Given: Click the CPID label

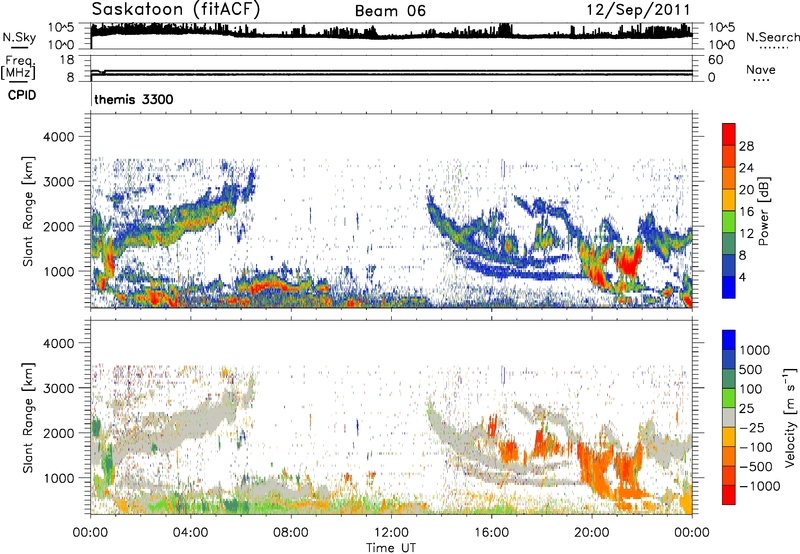Looking at the screenshot, I should point(22,95).
